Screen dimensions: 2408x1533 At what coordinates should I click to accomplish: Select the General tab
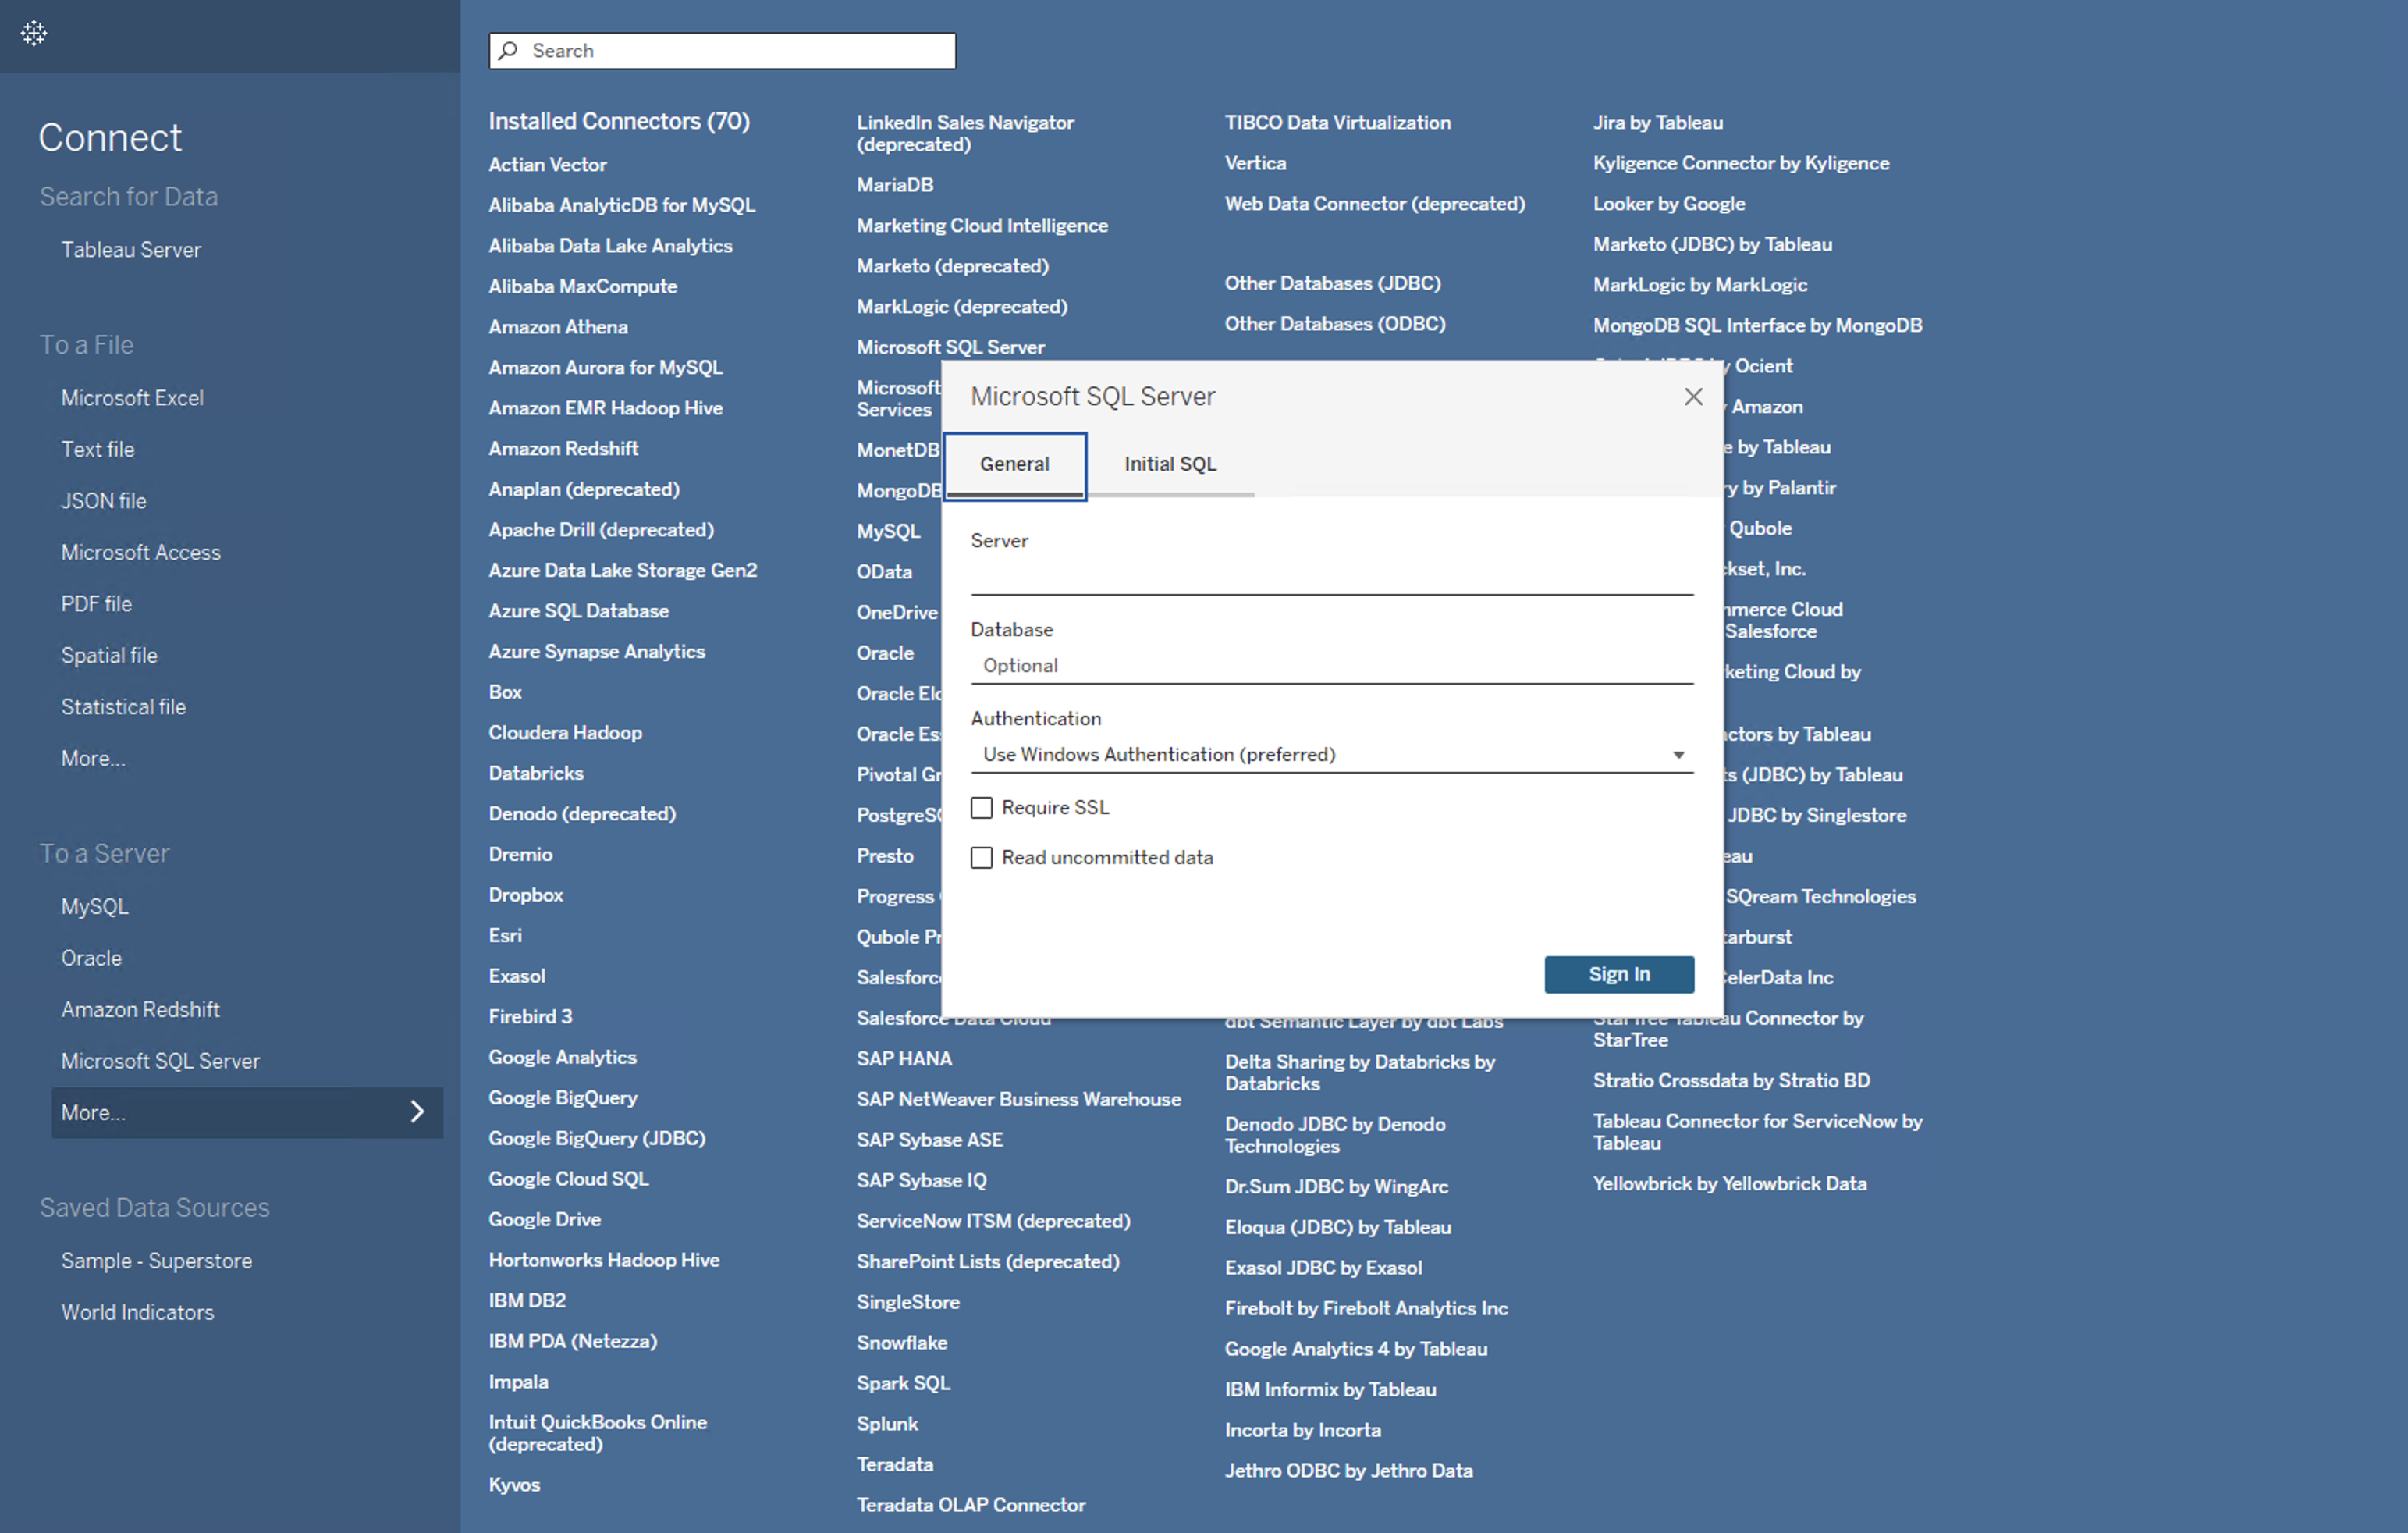click(x=1014, y=464)
